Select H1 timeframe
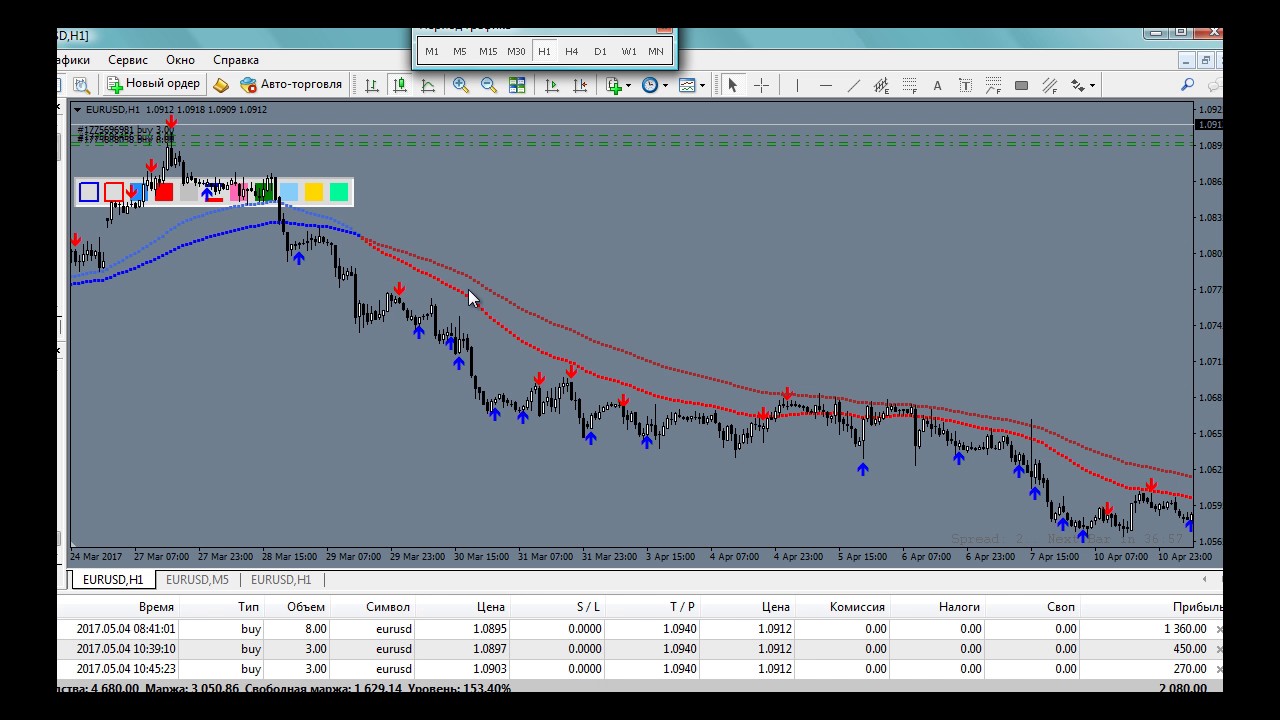The width and height of the screenshot is (1280, 720). point(544,51)
